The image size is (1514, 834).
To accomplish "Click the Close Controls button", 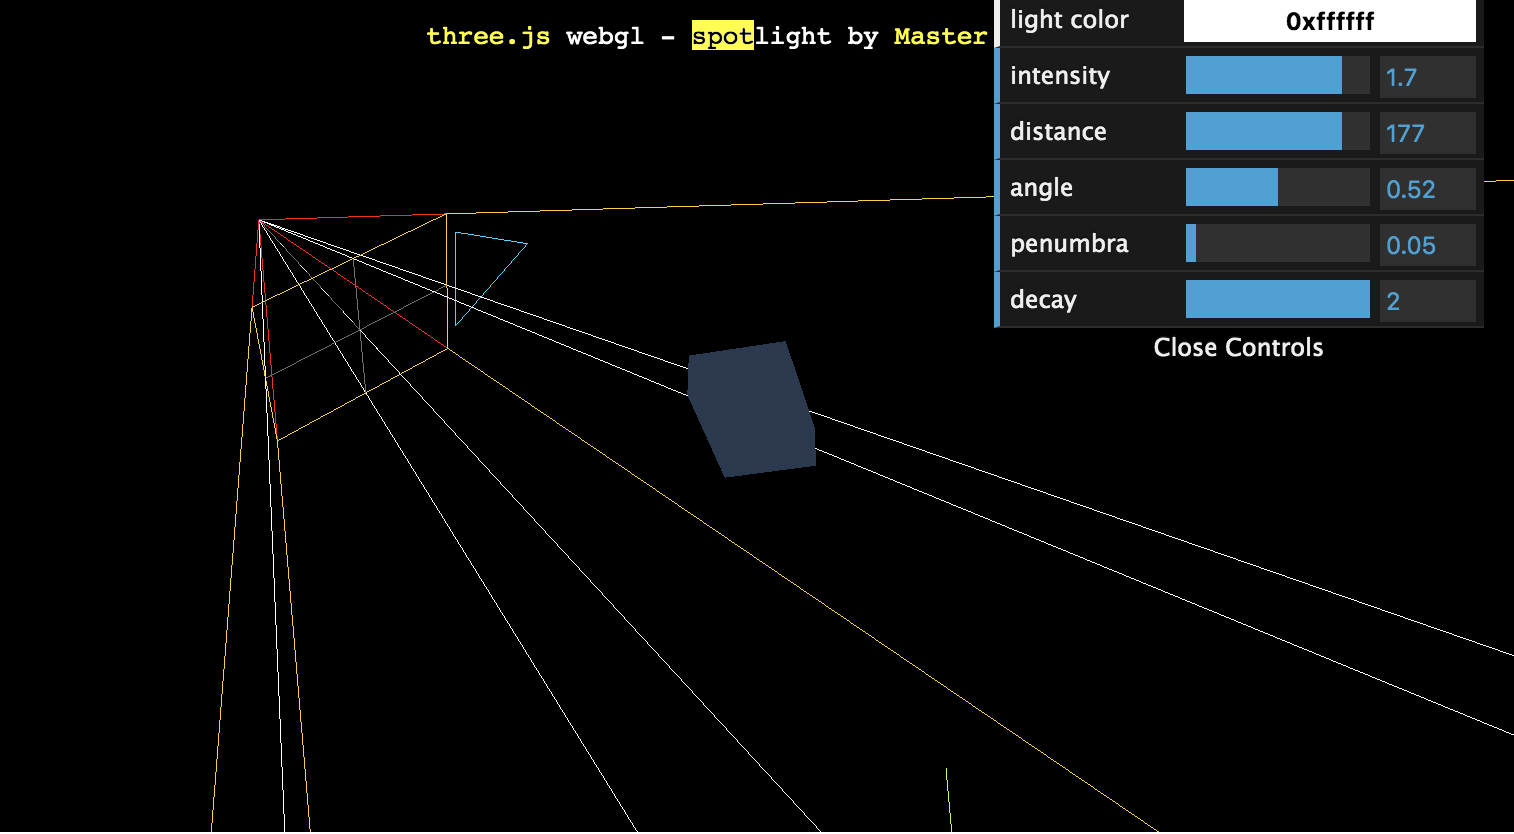I will (1238, 347).
